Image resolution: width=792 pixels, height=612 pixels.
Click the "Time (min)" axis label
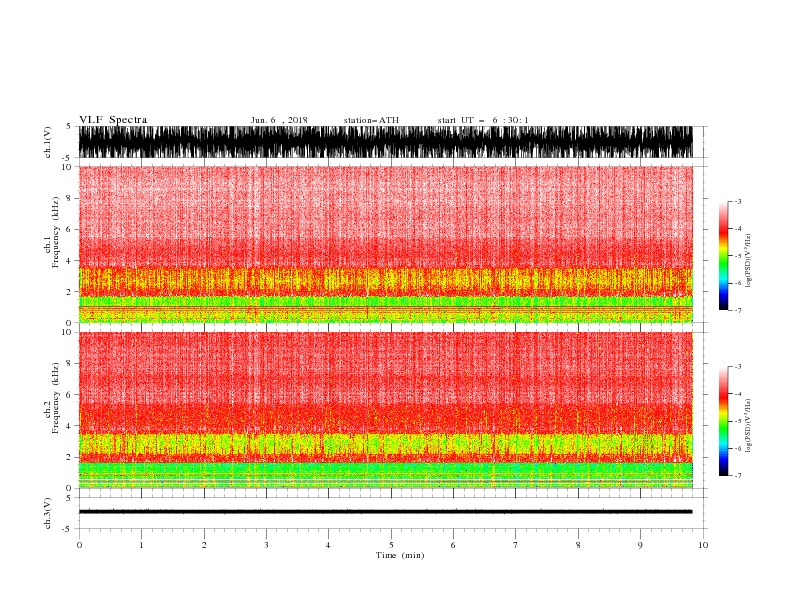pos(400,555)
